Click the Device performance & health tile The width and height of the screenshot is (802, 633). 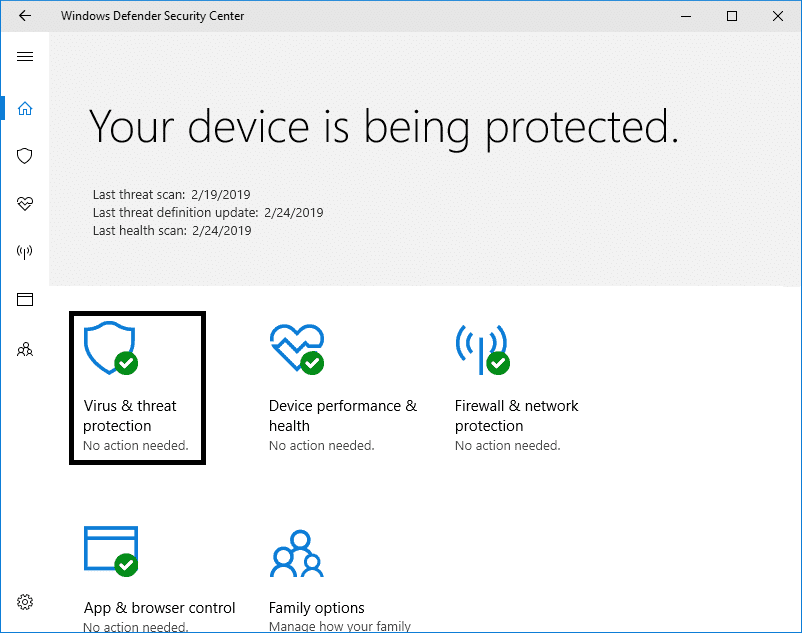342,388
